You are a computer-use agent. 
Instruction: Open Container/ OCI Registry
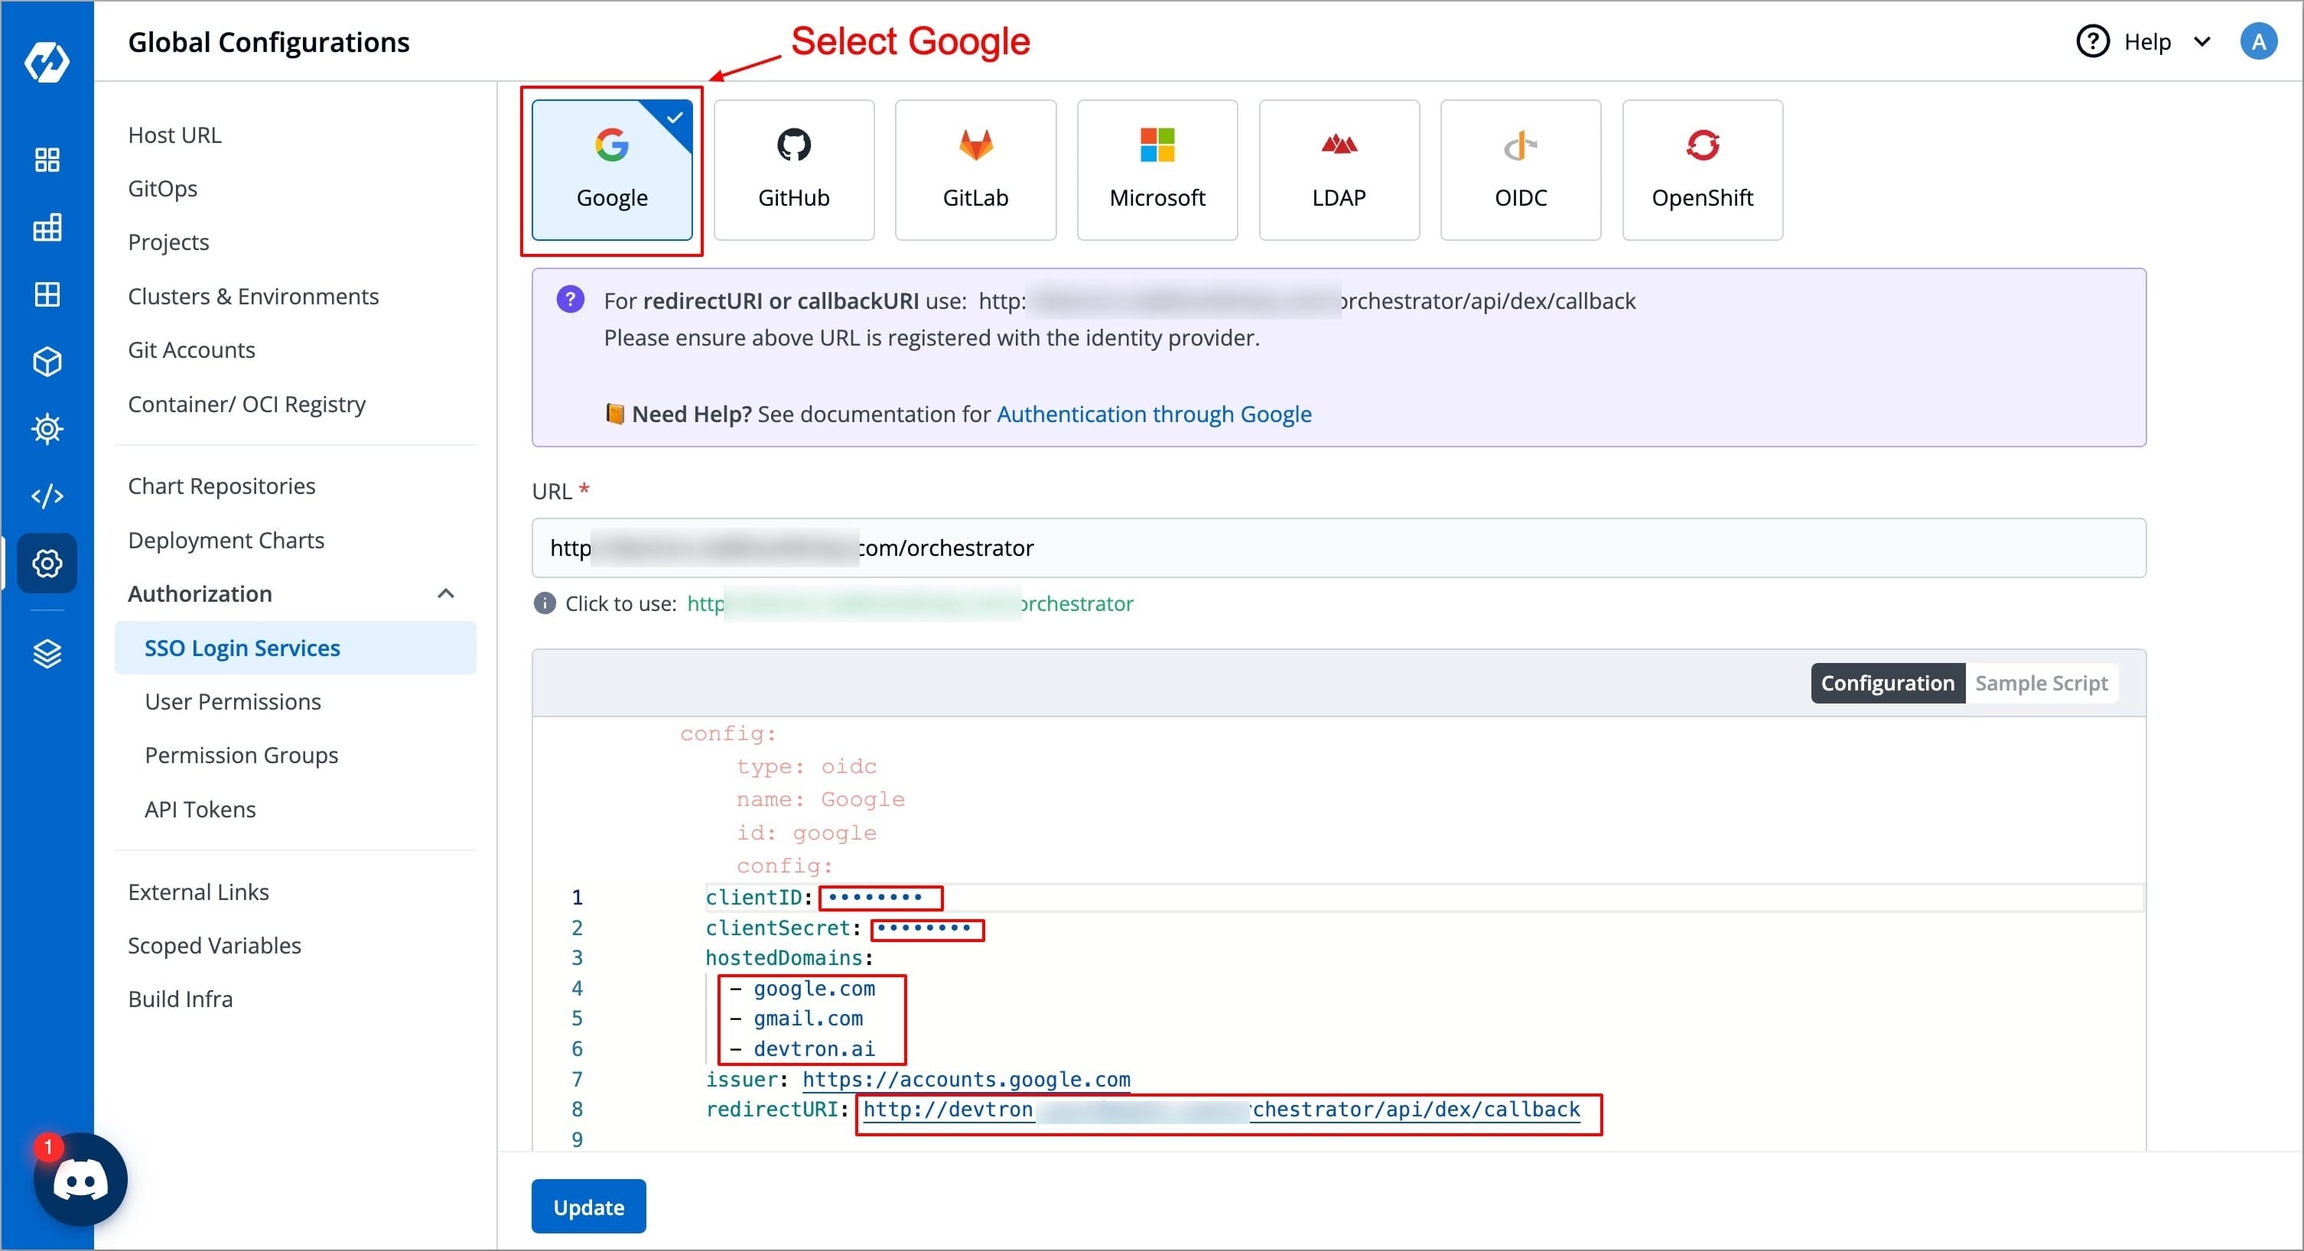247,404
